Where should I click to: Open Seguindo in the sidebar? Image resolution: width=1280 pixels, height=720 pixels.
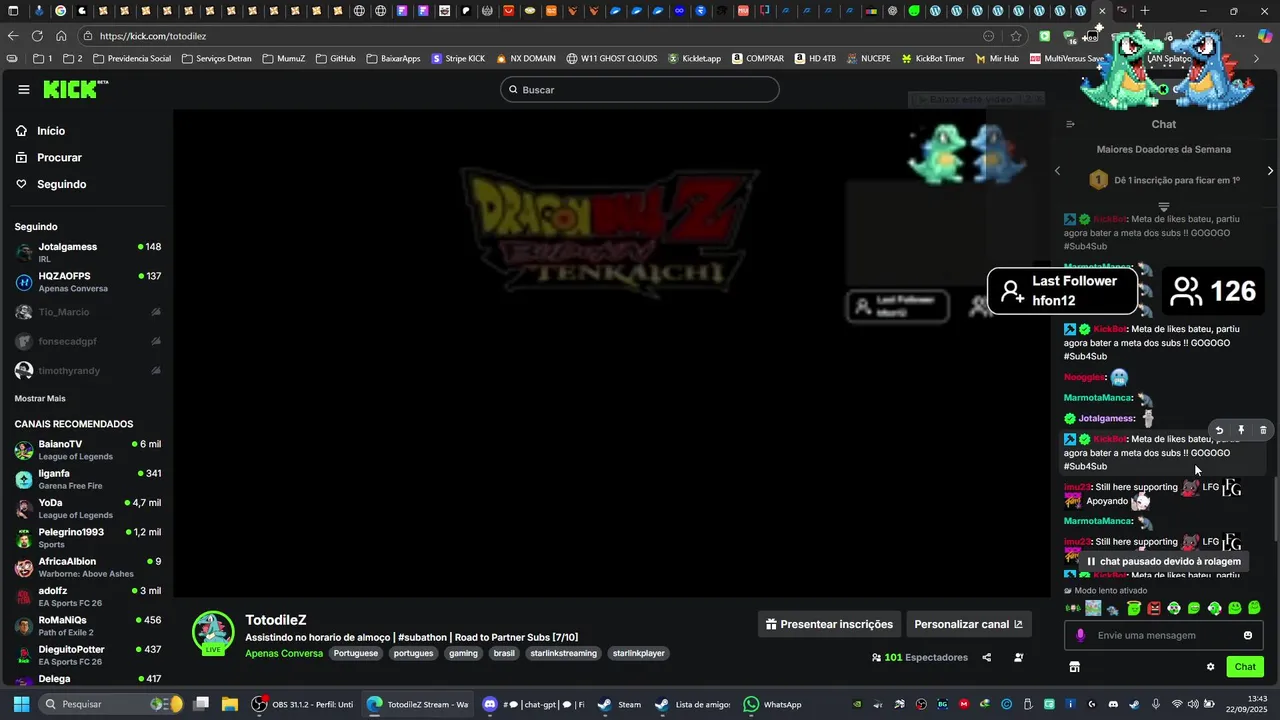pyautogui.click(x=61, y=184)
